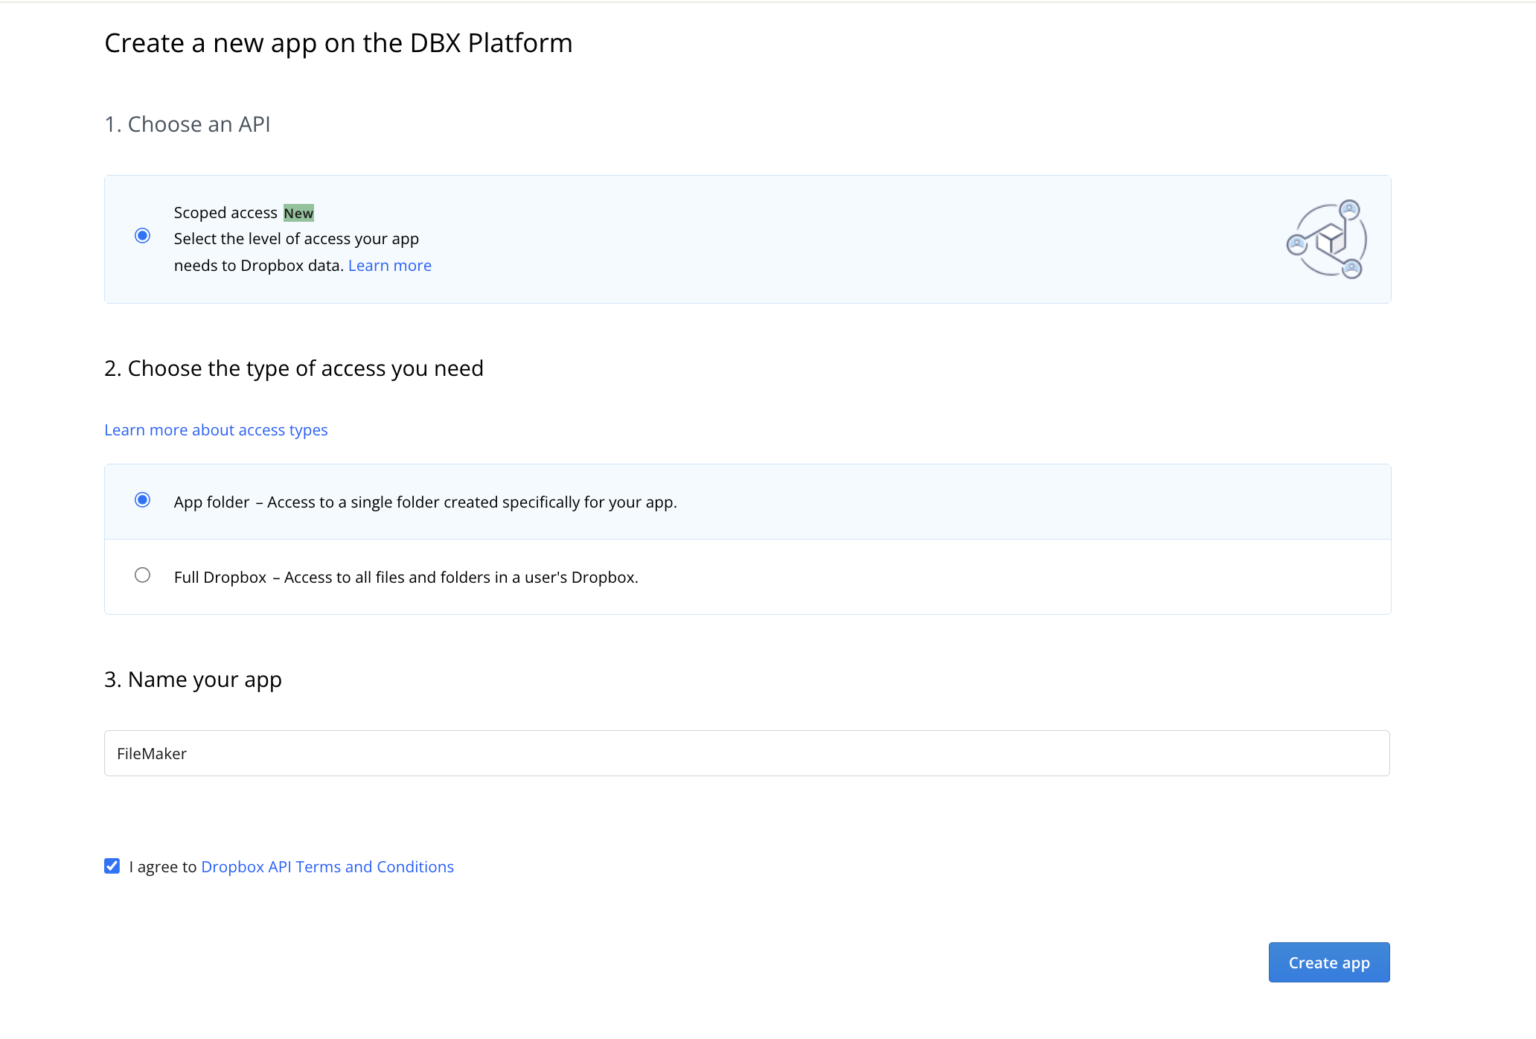Click the Choose an API section heading

coord(187,124)
